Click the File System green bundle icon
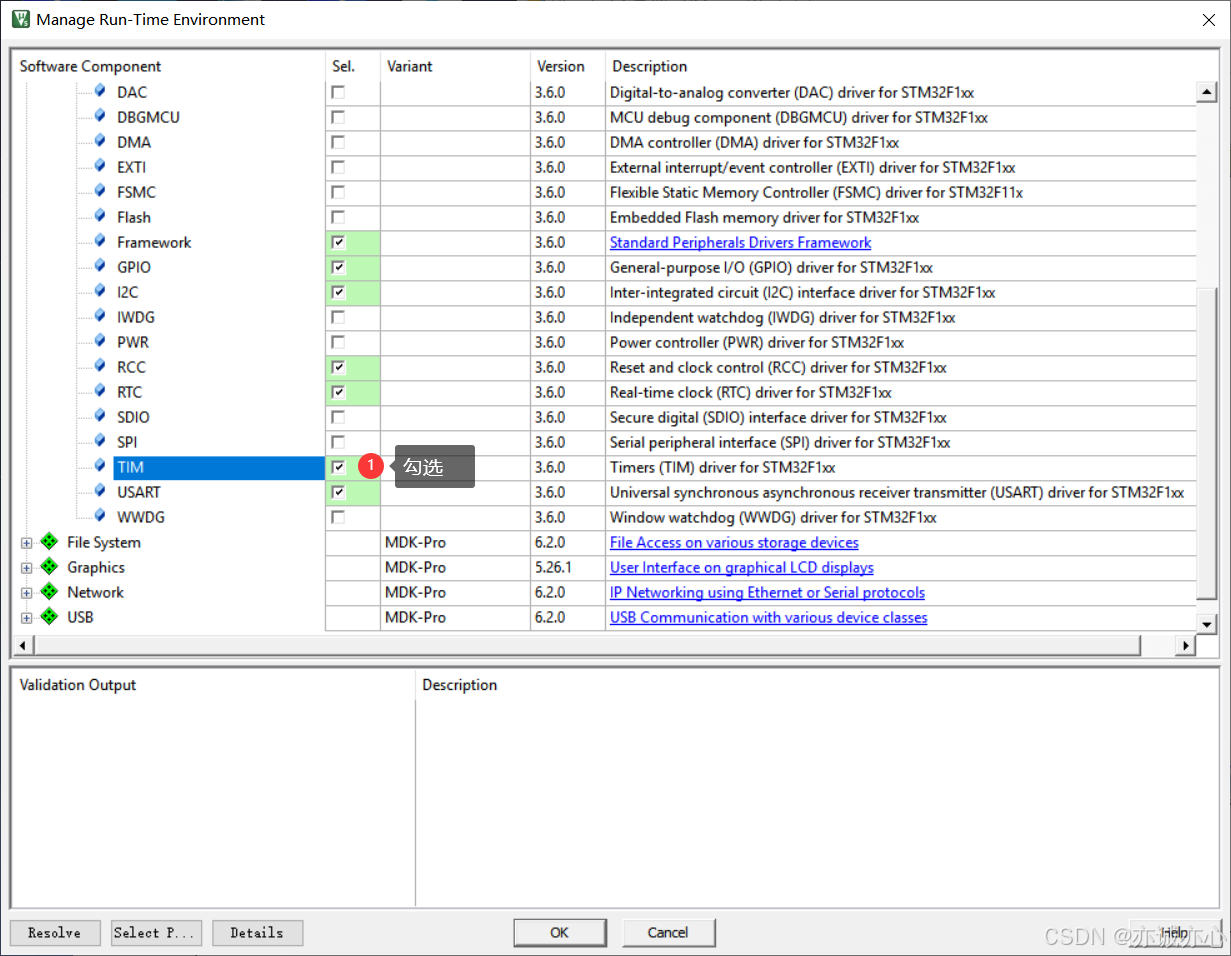 (49, 542)
